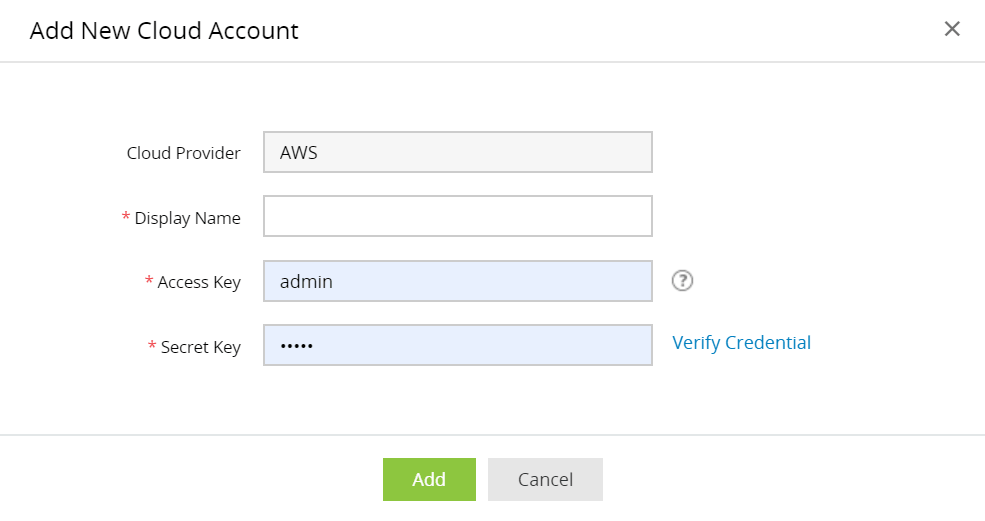
Task: Click the 'admin' text in Access Key
Action: click(306, 282)
